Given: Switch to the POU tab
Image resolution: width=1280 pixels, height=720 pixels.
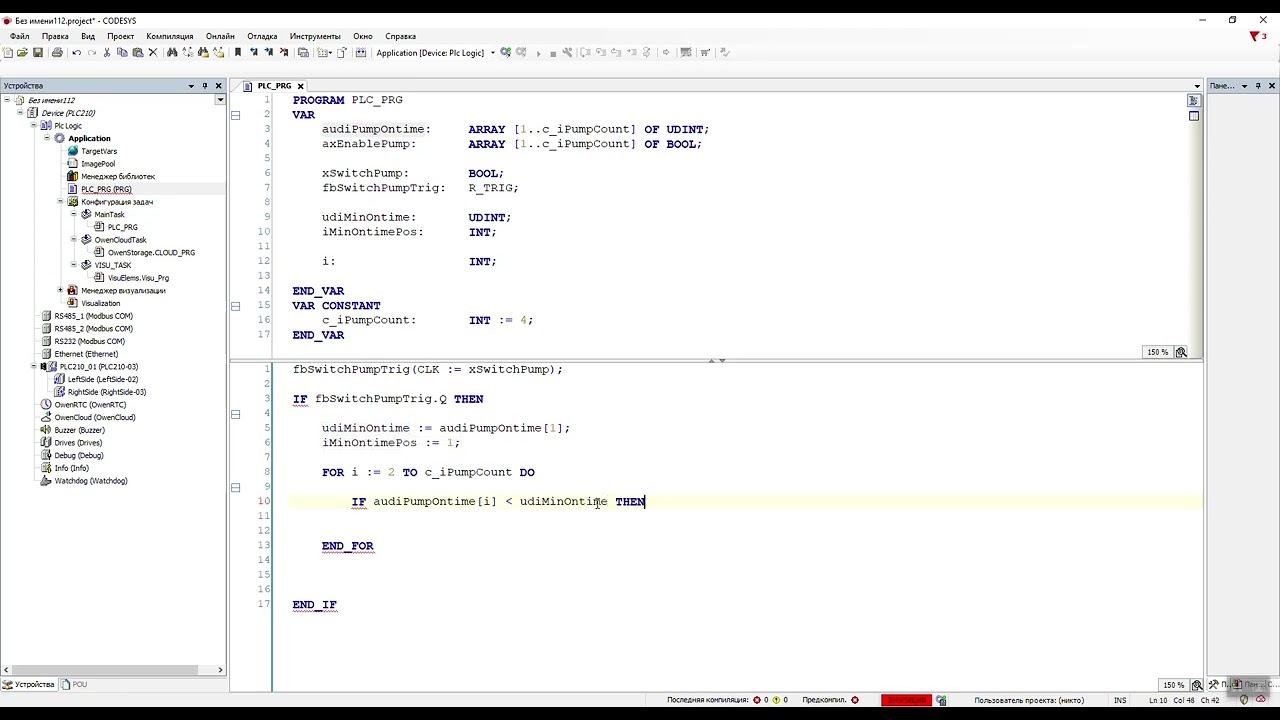Looking at the screenshot, I should (75, 684).
